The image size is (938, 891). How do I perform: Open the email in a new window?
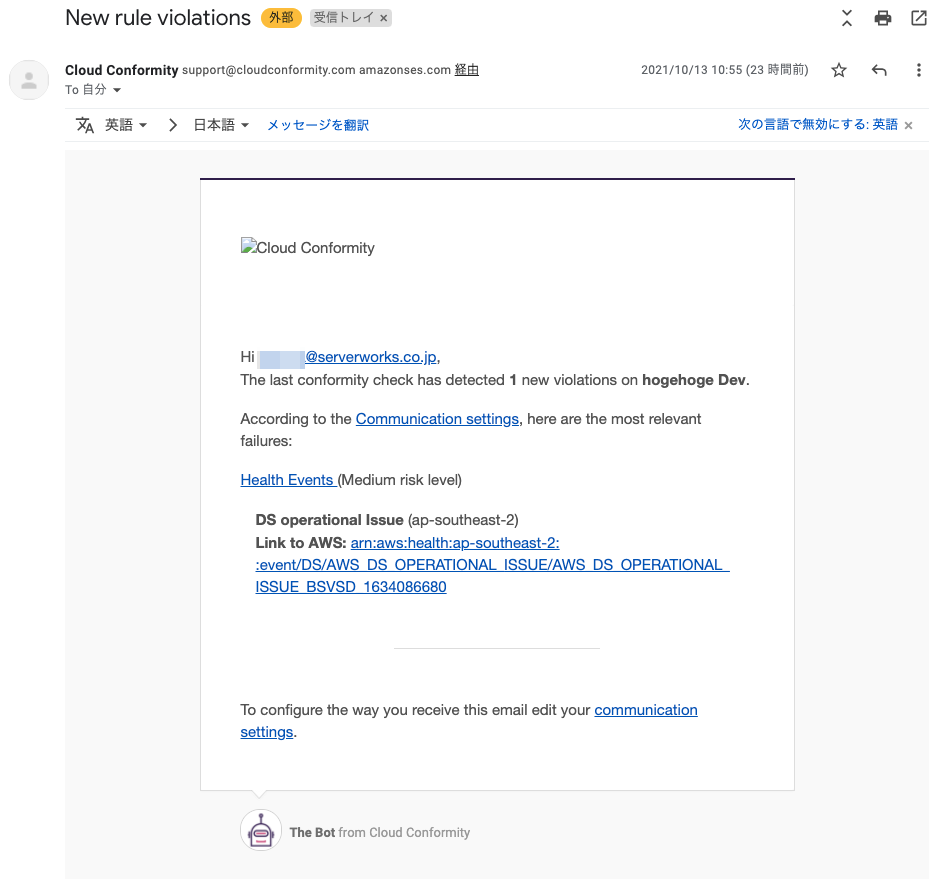click(918, 18)
